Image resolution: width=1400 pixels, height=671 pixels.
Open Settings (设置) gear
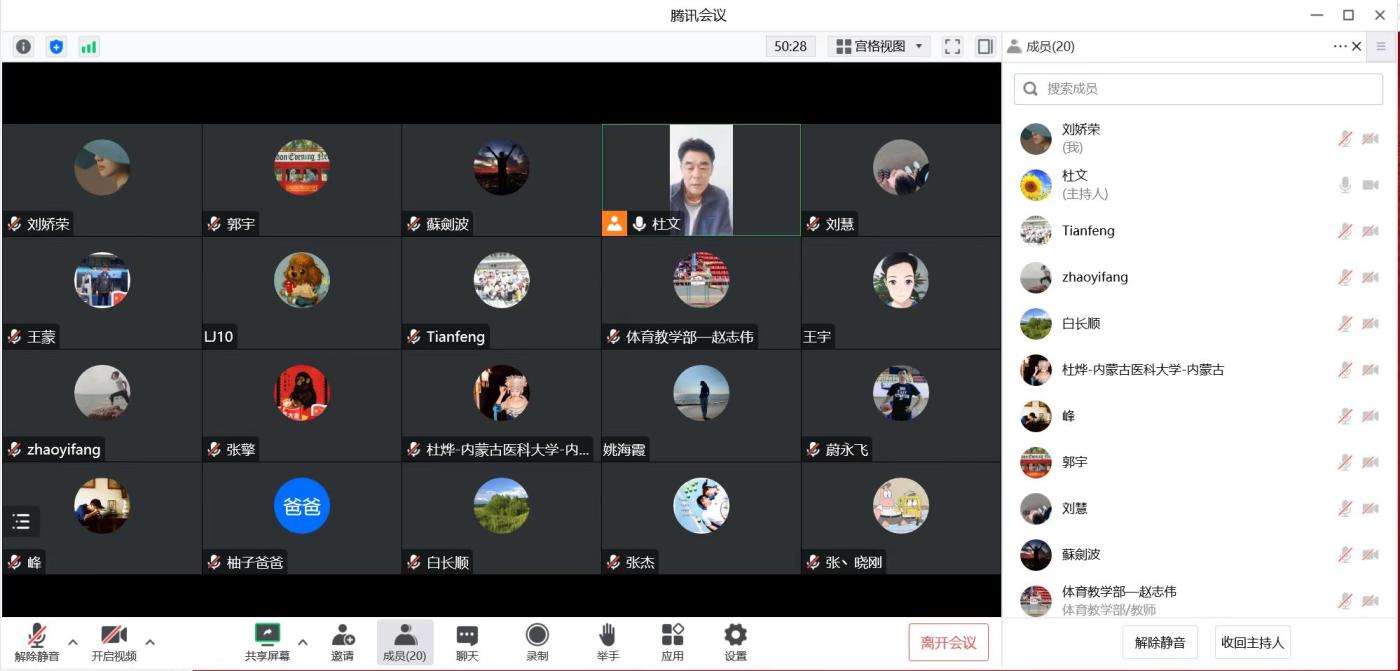(x=735, y=641)
